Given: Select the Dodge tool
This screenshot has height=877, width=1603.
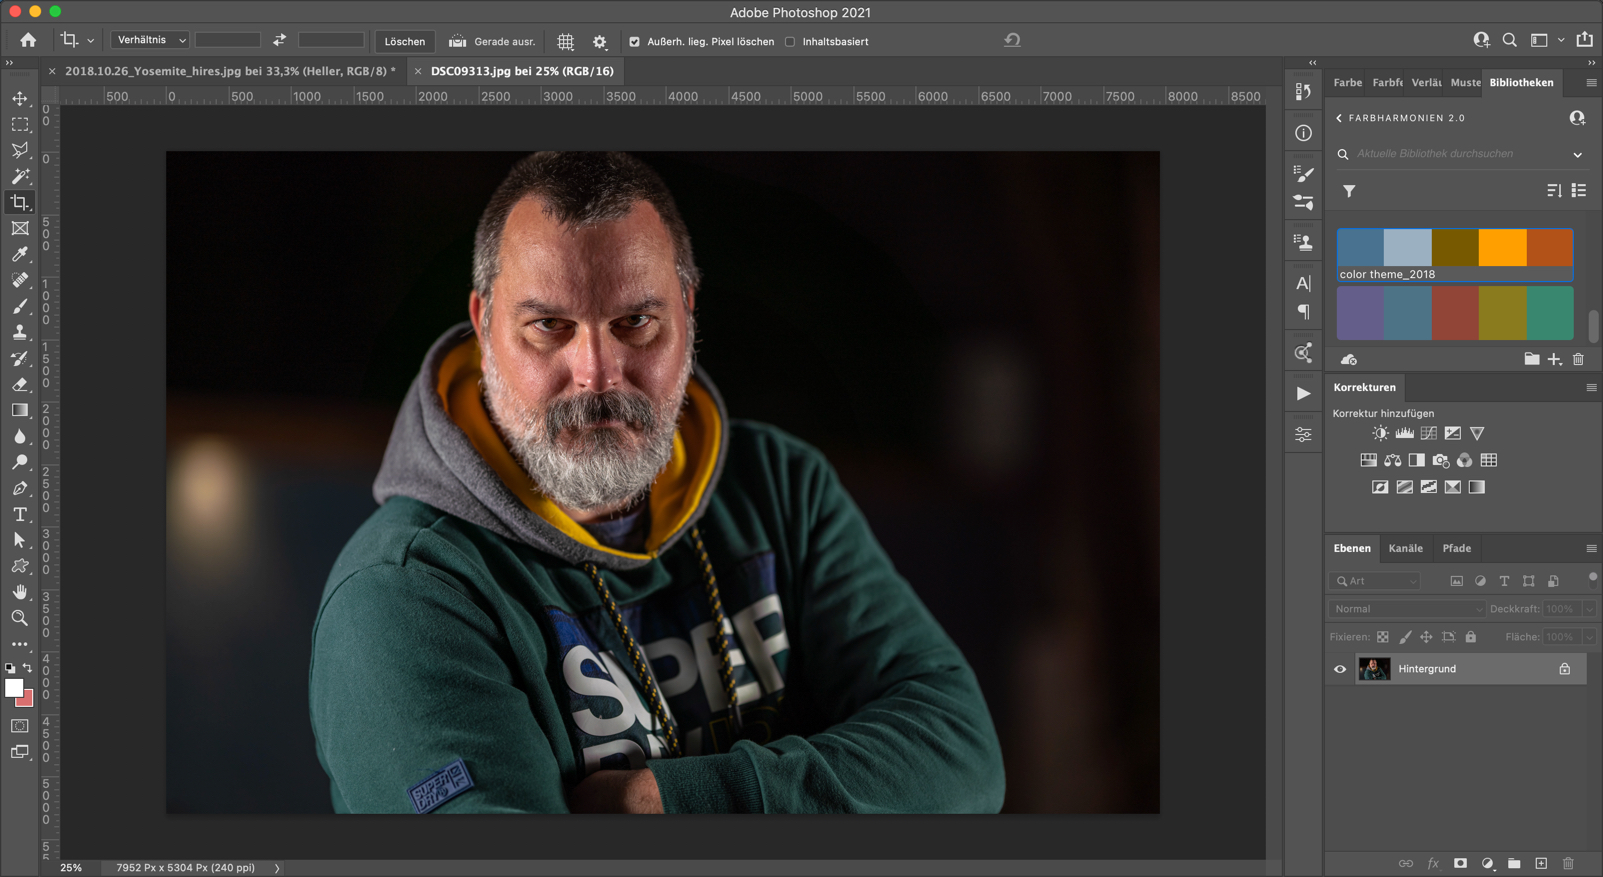Looking at the screenshot, I should tap(20, 462).
